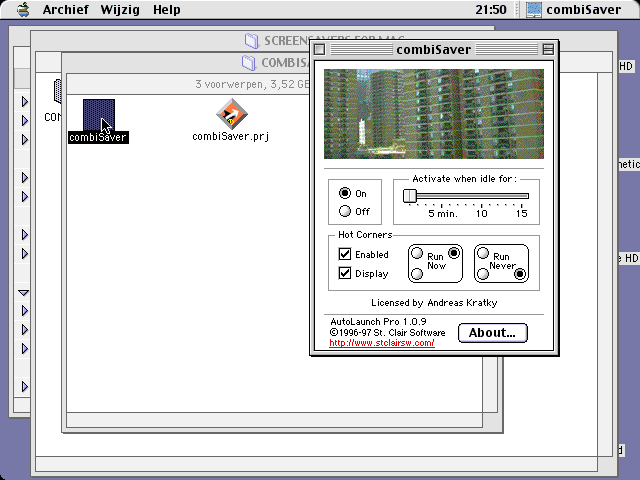Image resolution: width=640 pixels, height=480 pixels.
Task: Click the idle time slider thumb
Action: pyautogui.click(x=409, y=196)
